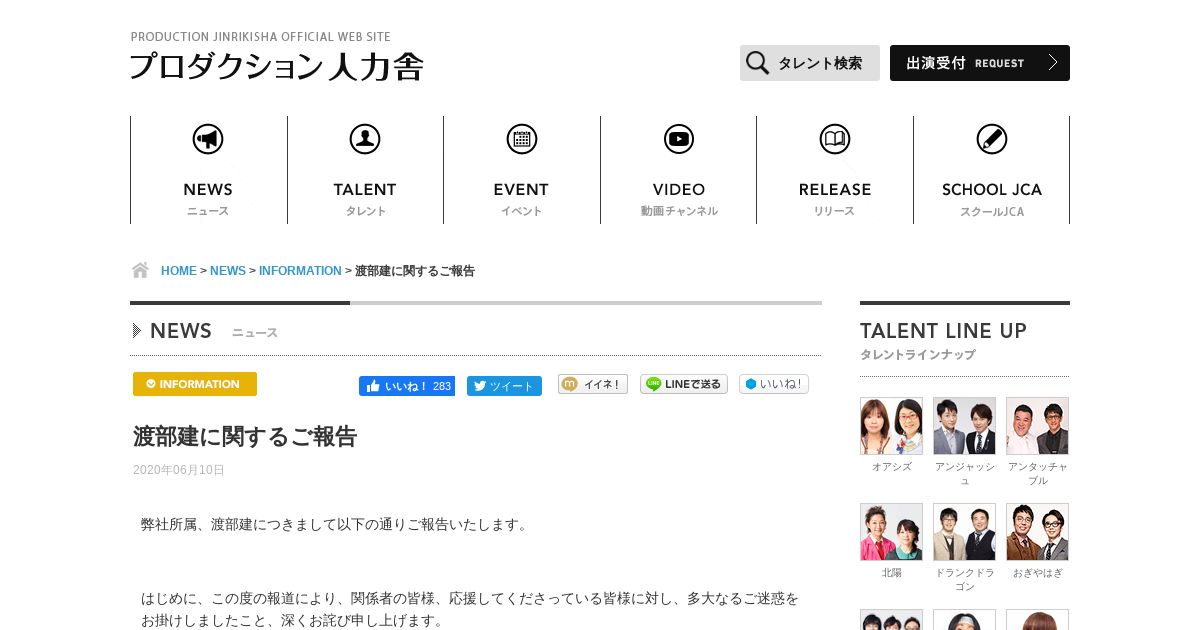Click the SCHOOL JCA pencil icon

pyautogui.click(x=992, y=139)
